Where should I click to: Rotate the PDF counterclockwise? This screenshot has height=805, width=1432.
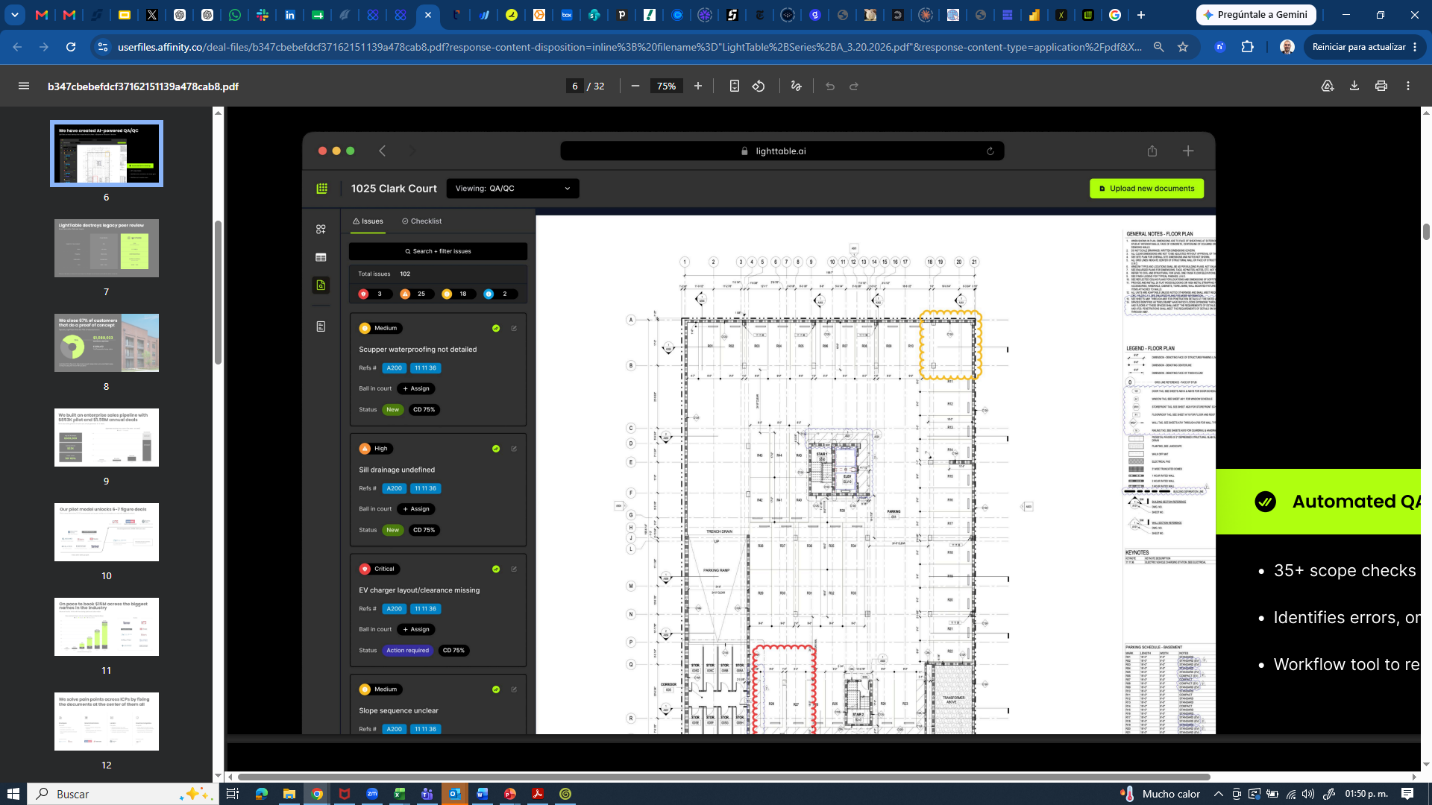tap(759, 86)
